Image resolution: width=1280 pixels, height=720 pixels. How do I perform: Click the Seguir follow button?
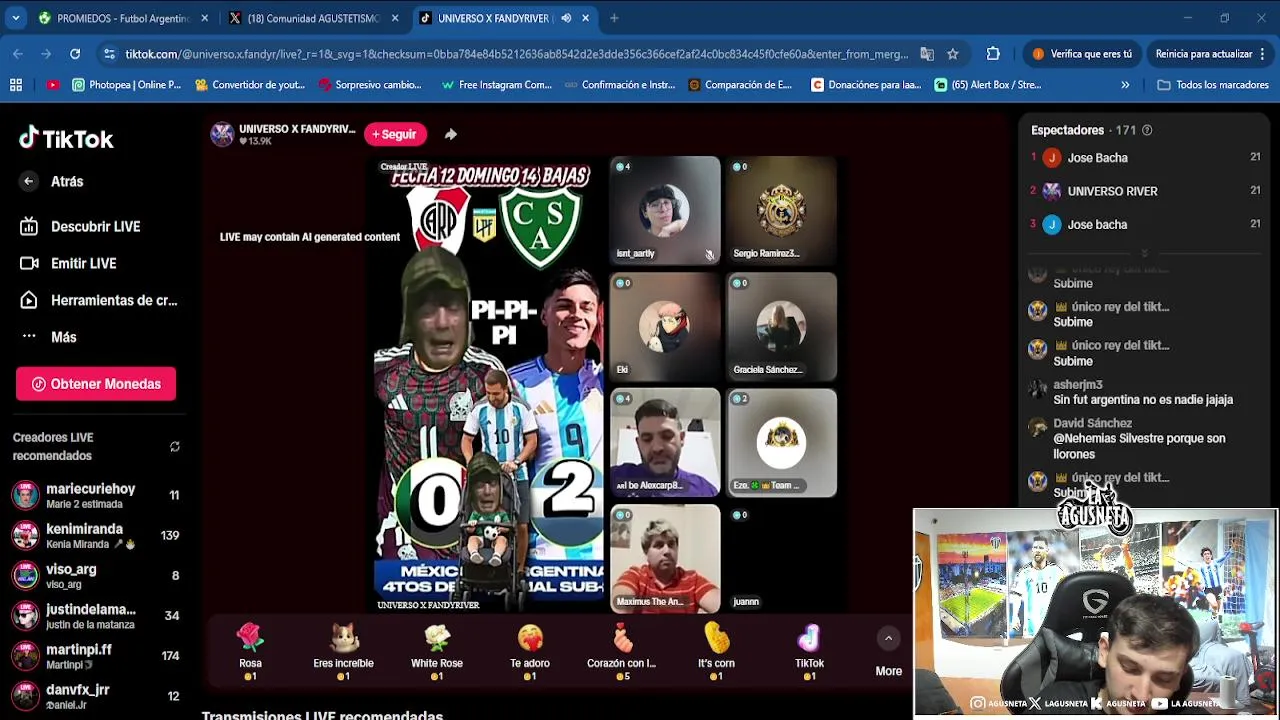[395, 134]
